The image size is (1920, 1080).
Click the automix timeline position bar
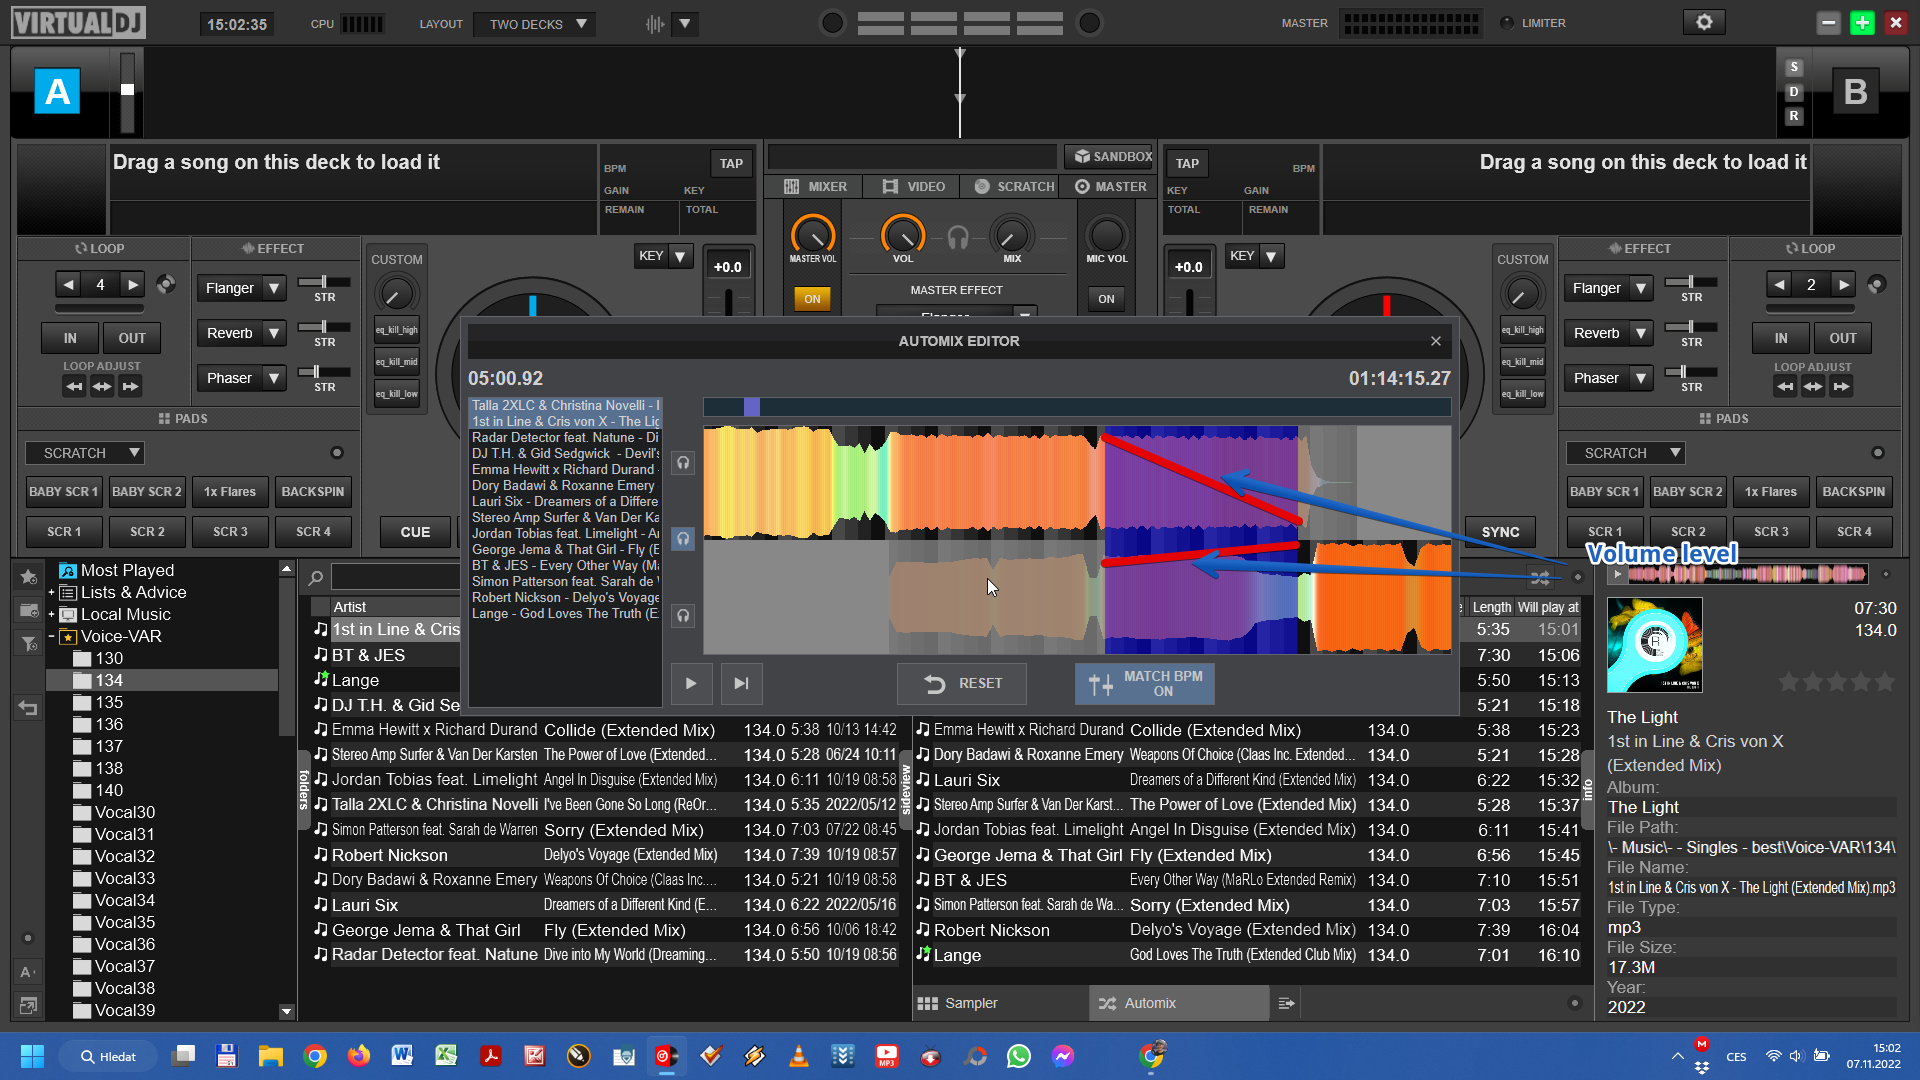(x=1077, y=407)
